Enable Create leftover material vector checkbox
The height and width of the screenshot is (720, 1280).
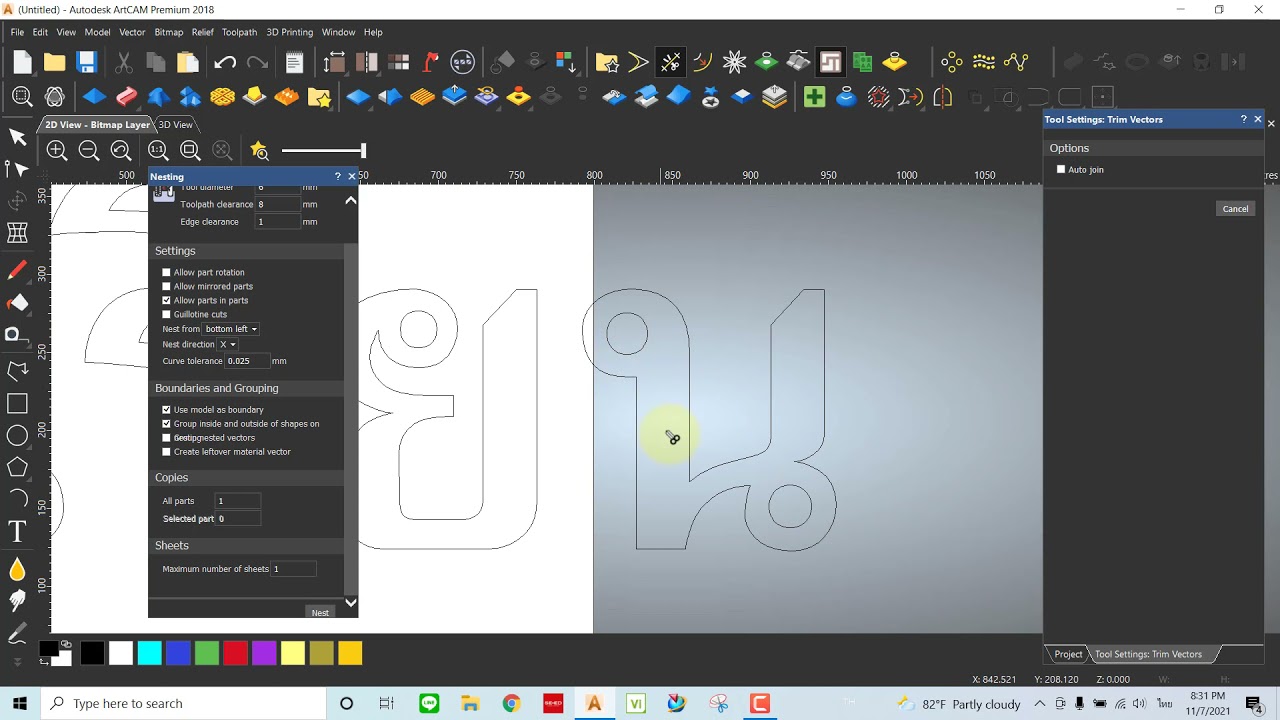click(x=166, y=452)
